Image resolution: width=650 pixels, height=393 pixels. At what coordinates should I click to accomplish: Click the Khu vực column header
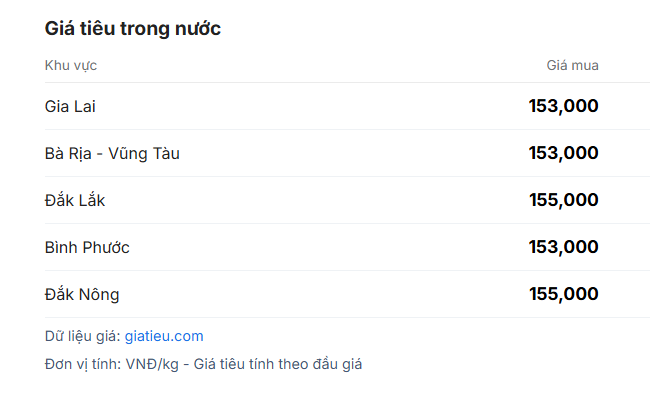(x=71, y=66)
